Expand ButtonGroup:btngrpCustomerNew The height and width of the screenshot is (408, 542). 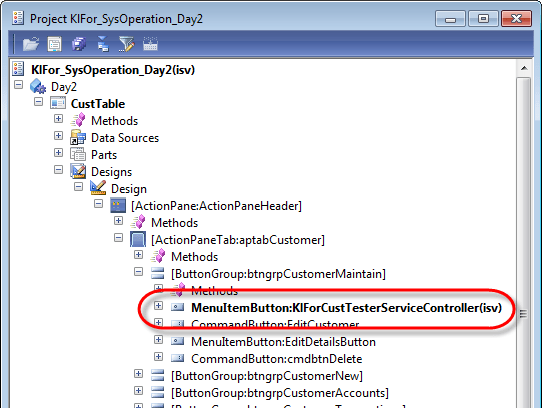[139, 373]
